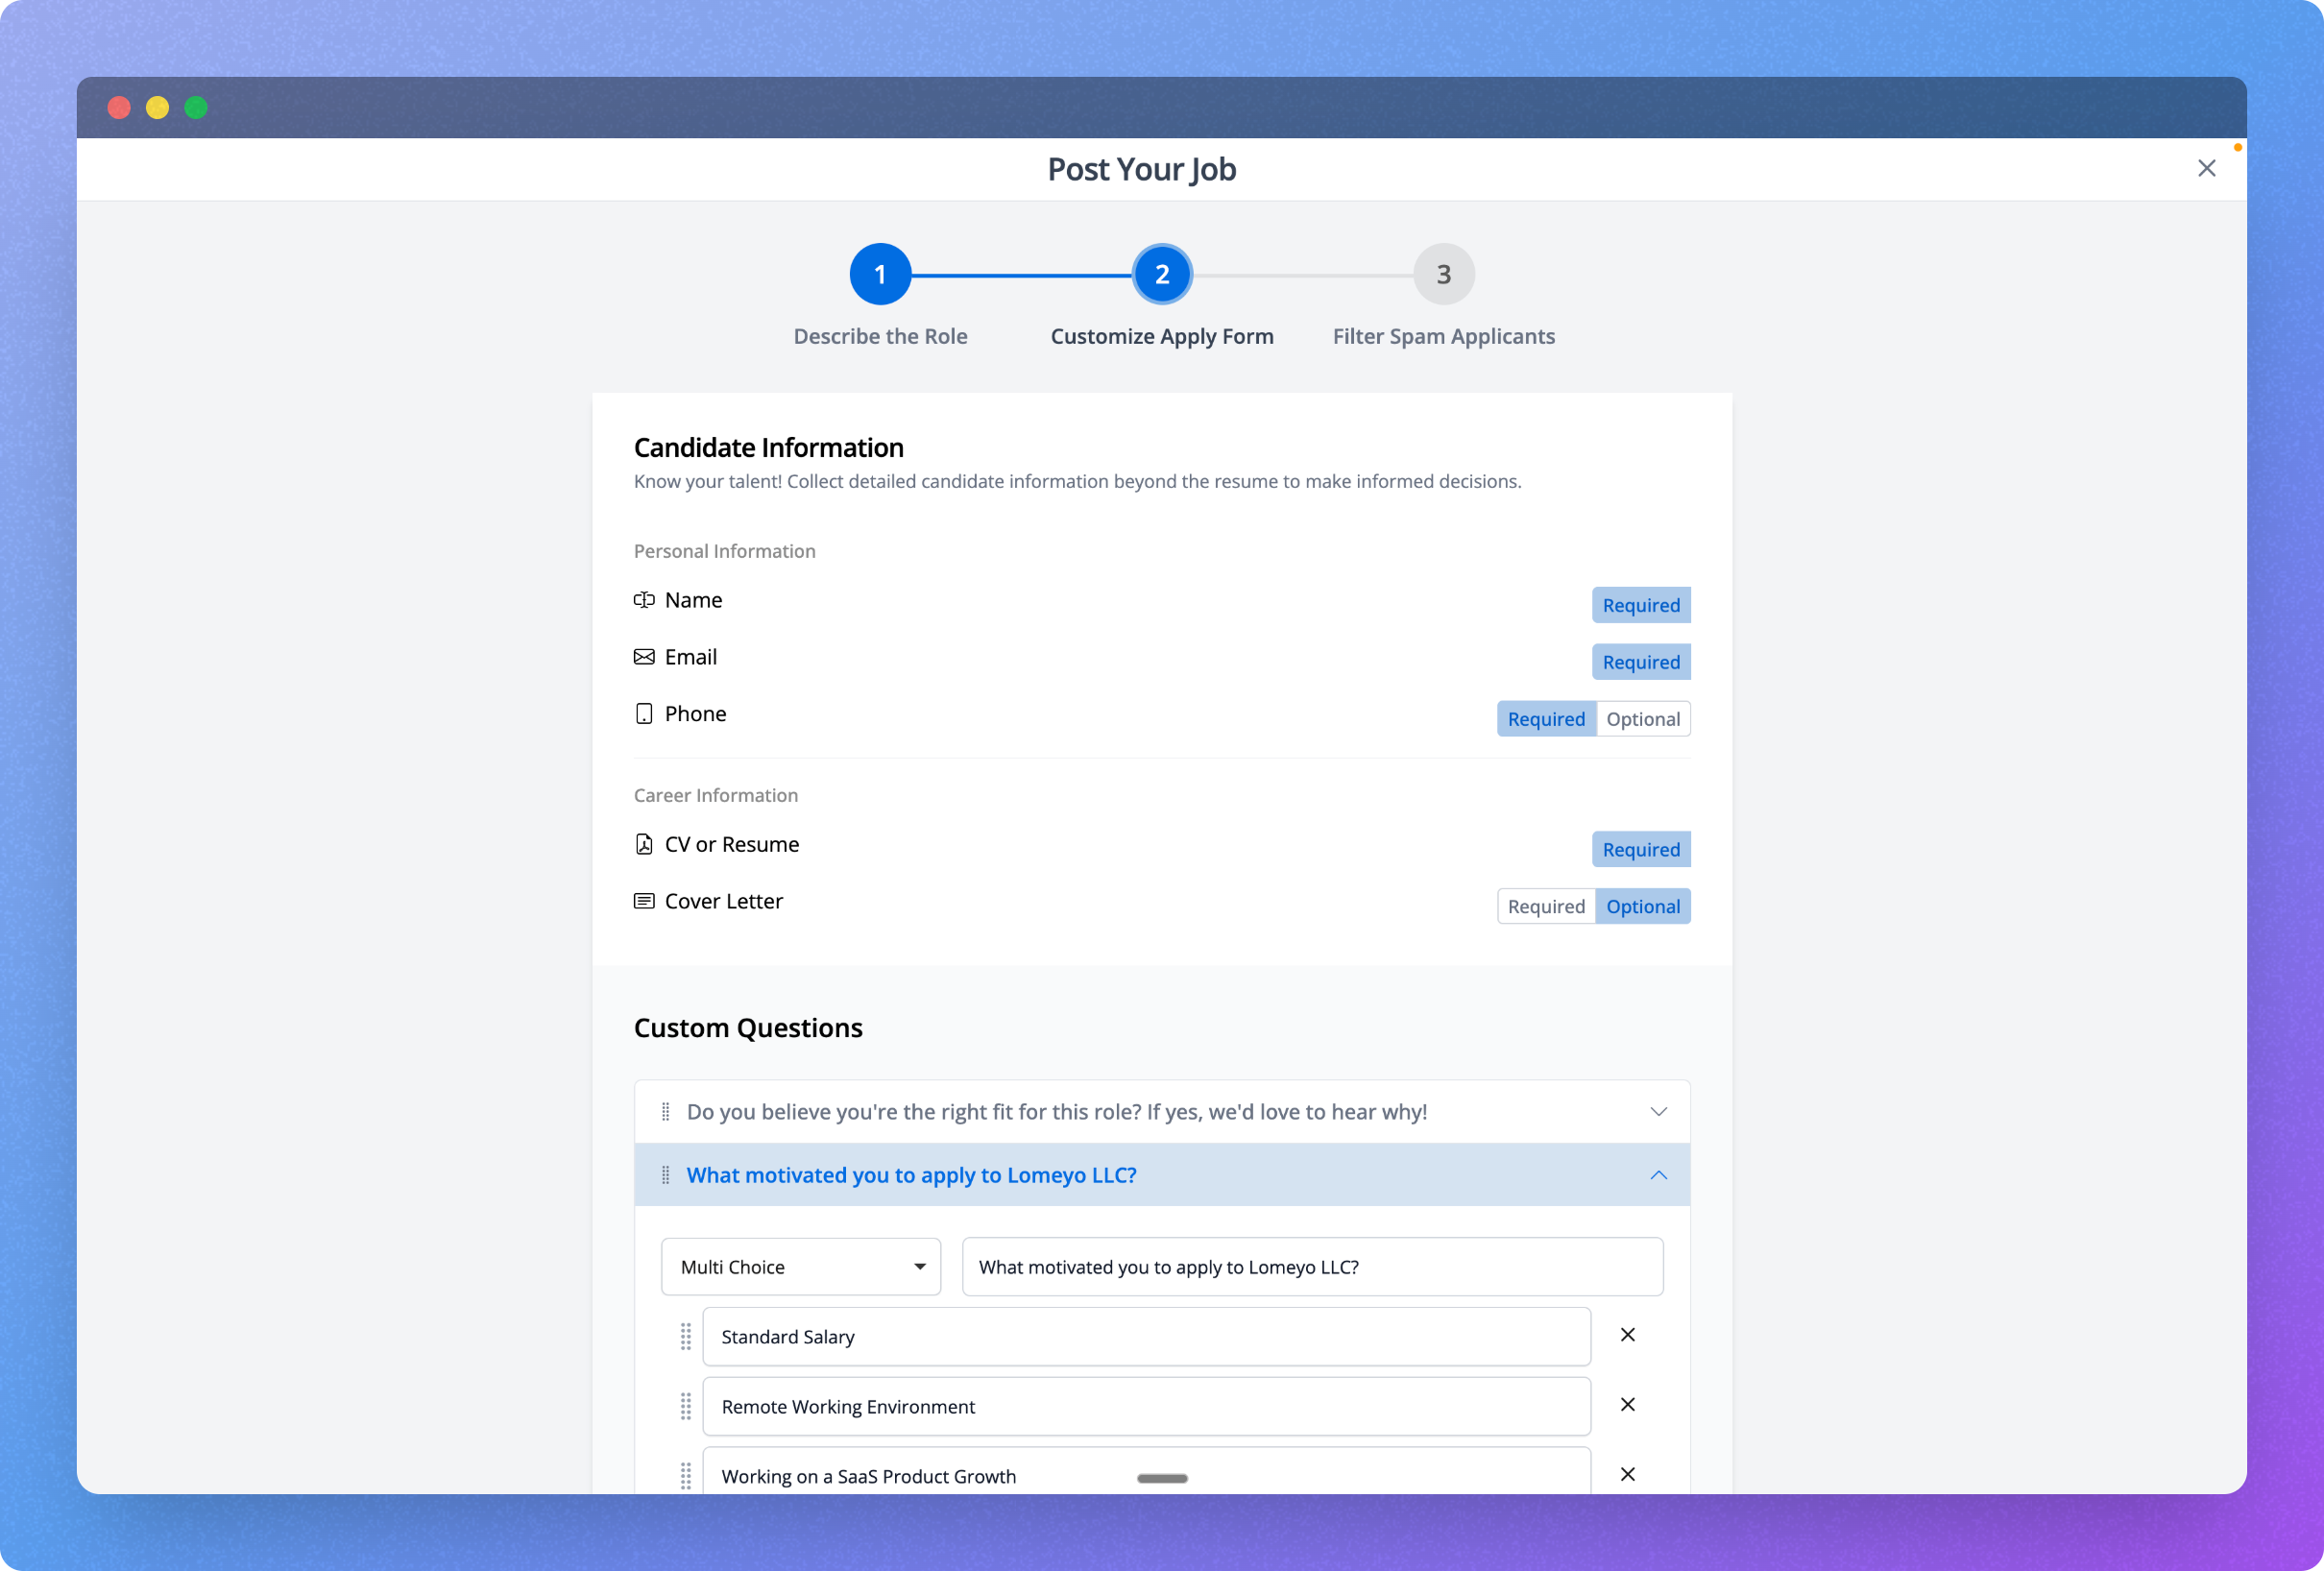This screenshot has height=1571, width=2324.
Task: Grab drag handle beside Standard Salary
Action: coord(686,1336)
